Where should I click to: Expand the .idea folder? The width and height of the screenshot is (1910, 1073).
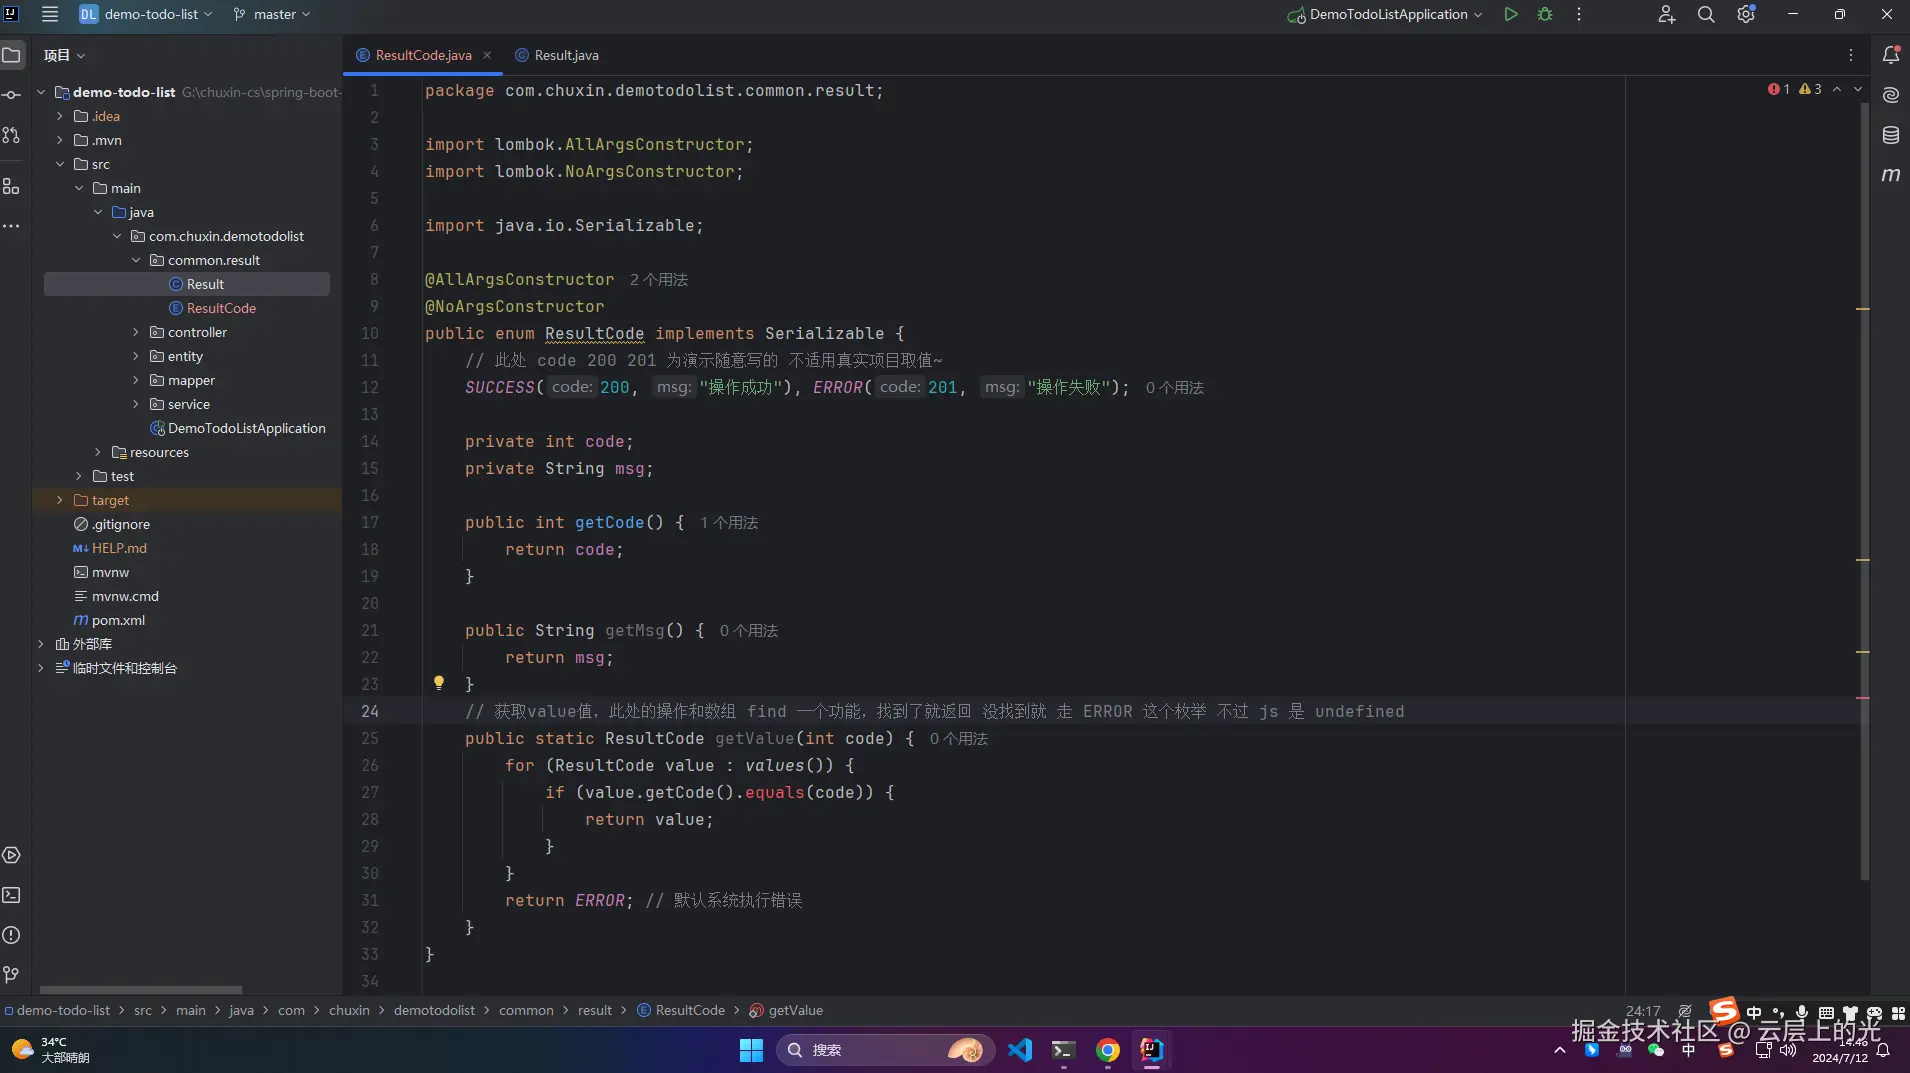pyautogui.click(x=60, y=116)
